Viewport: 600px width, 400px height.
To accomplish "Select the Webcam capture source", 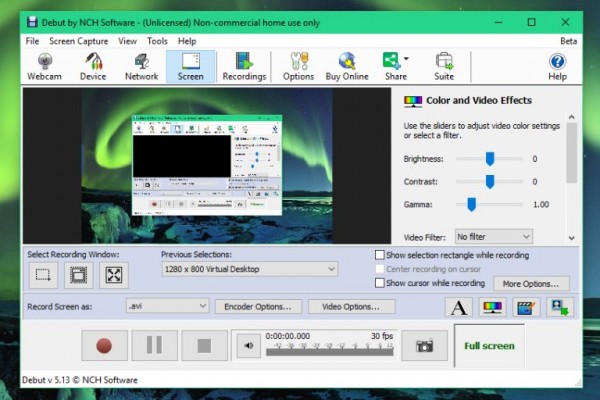I will point(44,66).
